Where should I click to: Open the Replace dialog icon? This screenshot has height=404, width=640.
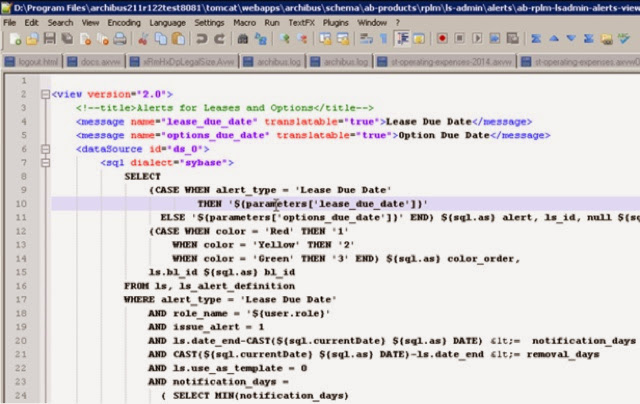260,39
